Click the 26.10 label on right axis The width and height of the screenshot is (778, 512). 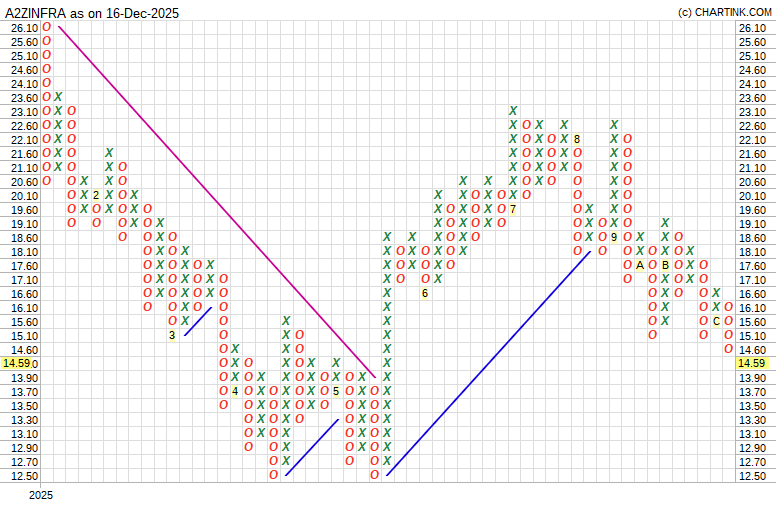pyautogui.click(x=751, y=28)
